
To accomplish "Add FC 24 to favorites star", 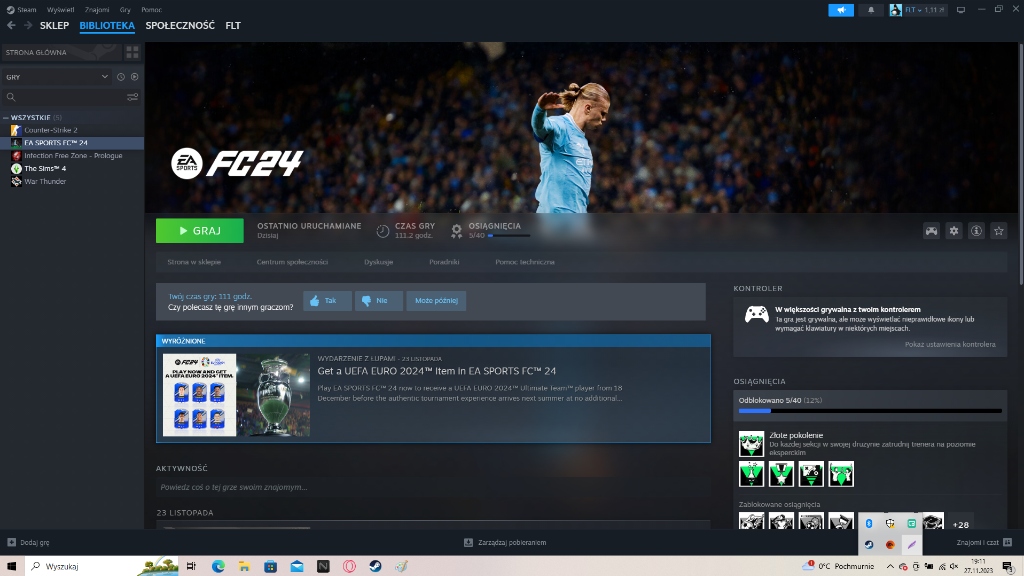I will [999, 231].
